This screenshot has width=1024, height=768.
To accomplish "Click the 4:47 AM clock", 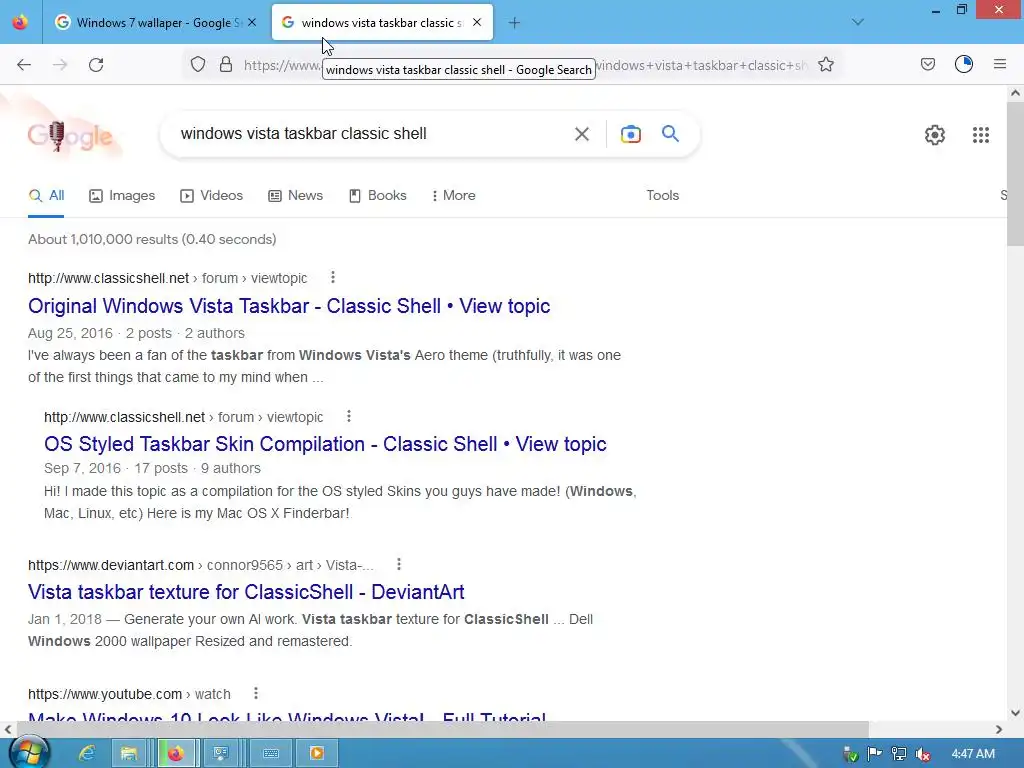I will (x=973, y=754).
